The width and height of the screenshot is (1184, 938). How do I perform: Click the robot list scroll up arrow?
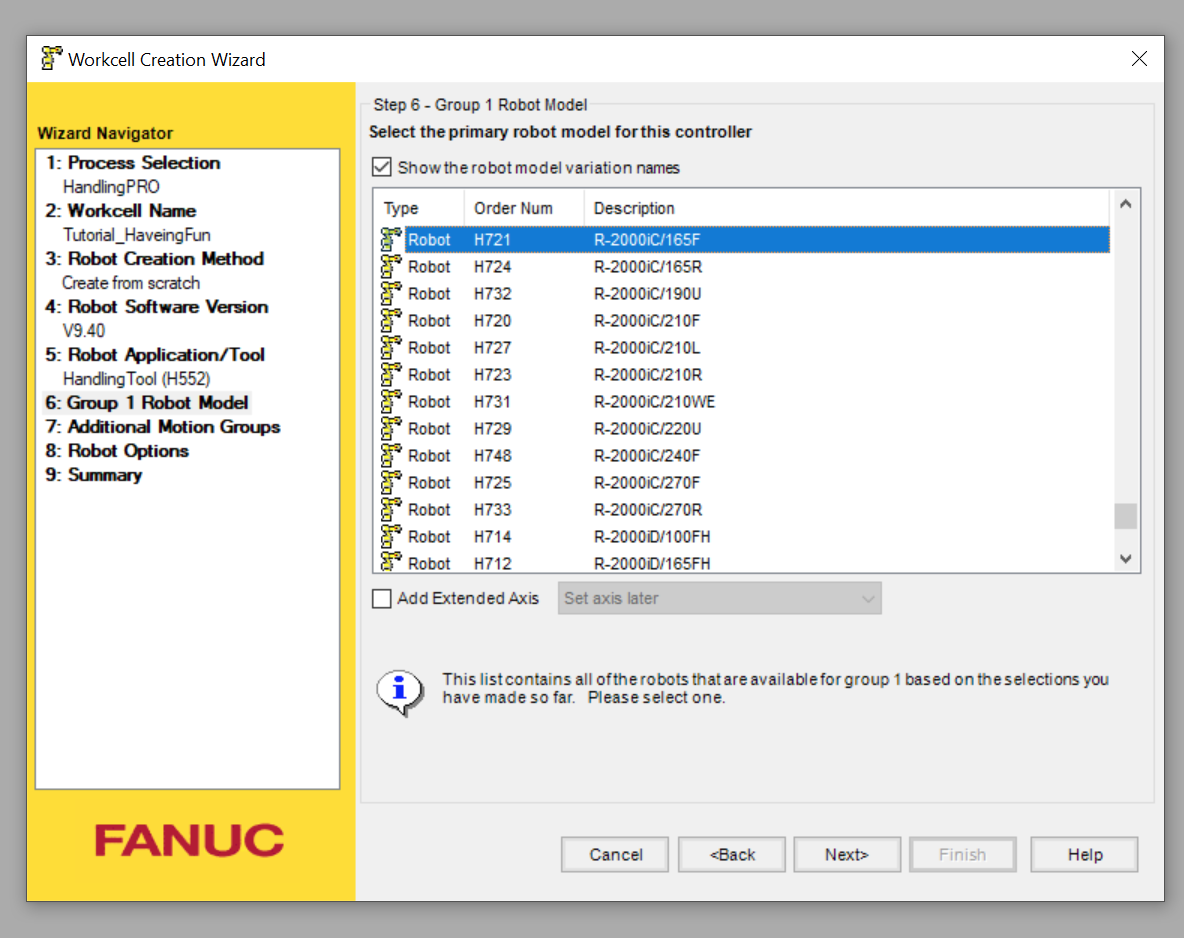coord(1125,204)
